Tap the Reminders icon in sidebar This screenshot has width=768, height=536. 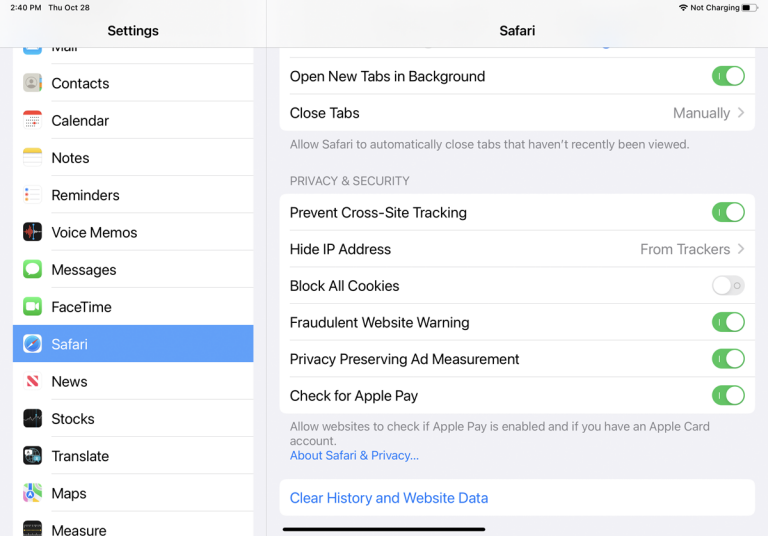pos(33,195)
